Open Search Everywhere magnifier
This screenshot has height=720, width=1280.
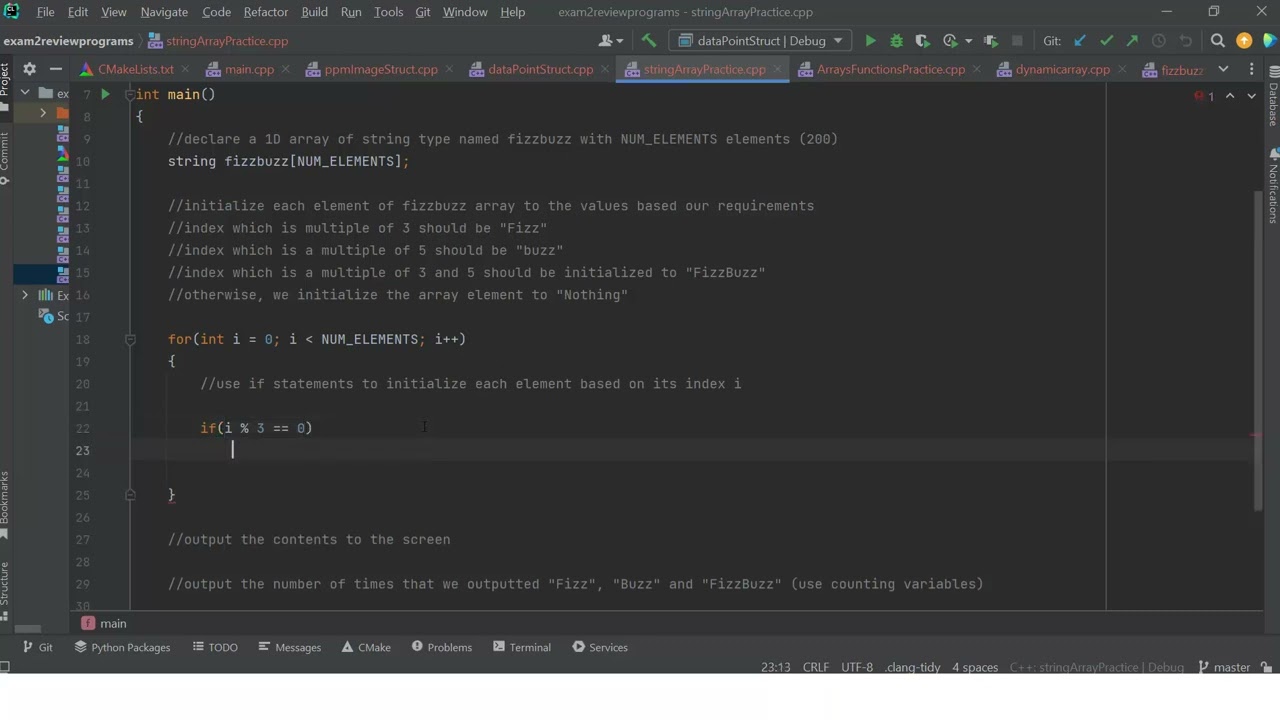click(1218, 41)
